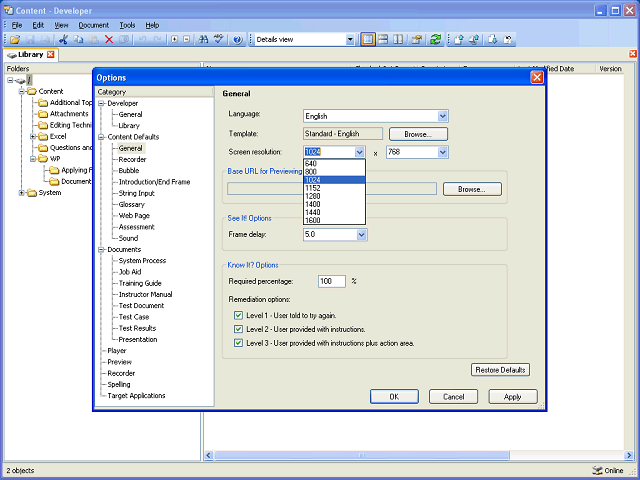The height and width of the screenshot is (480, 640).
Task: Click the Check In All toolbar icon
Action: tap(473, 40)
